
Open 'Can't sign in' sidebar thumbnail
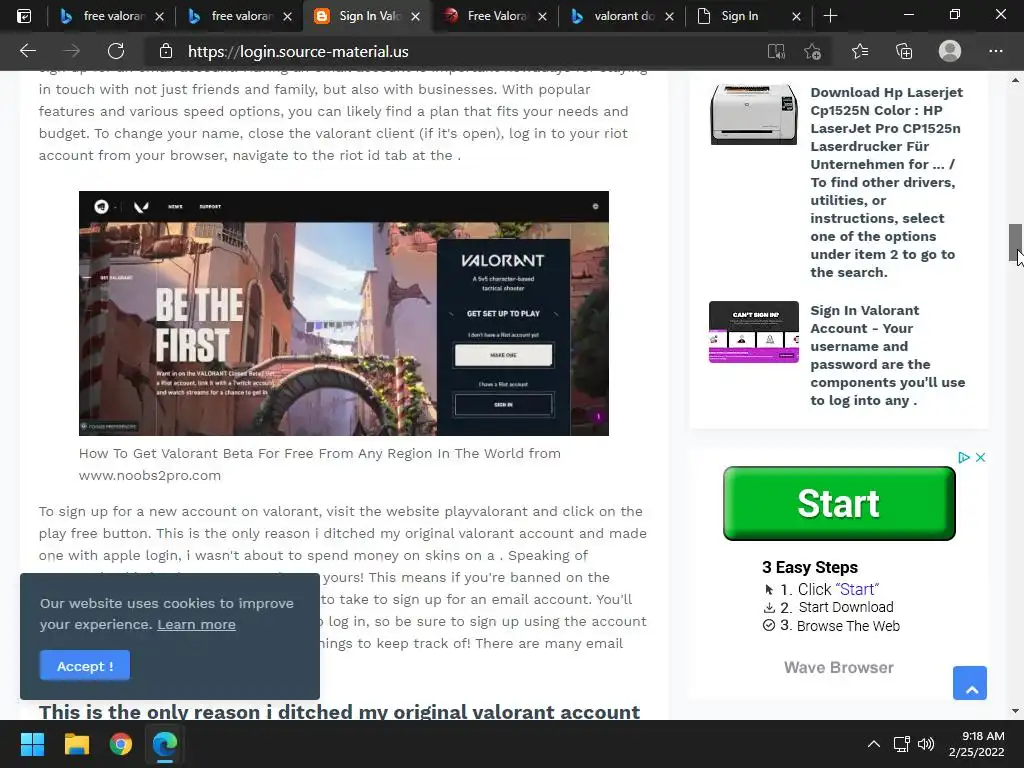(754, 332)
